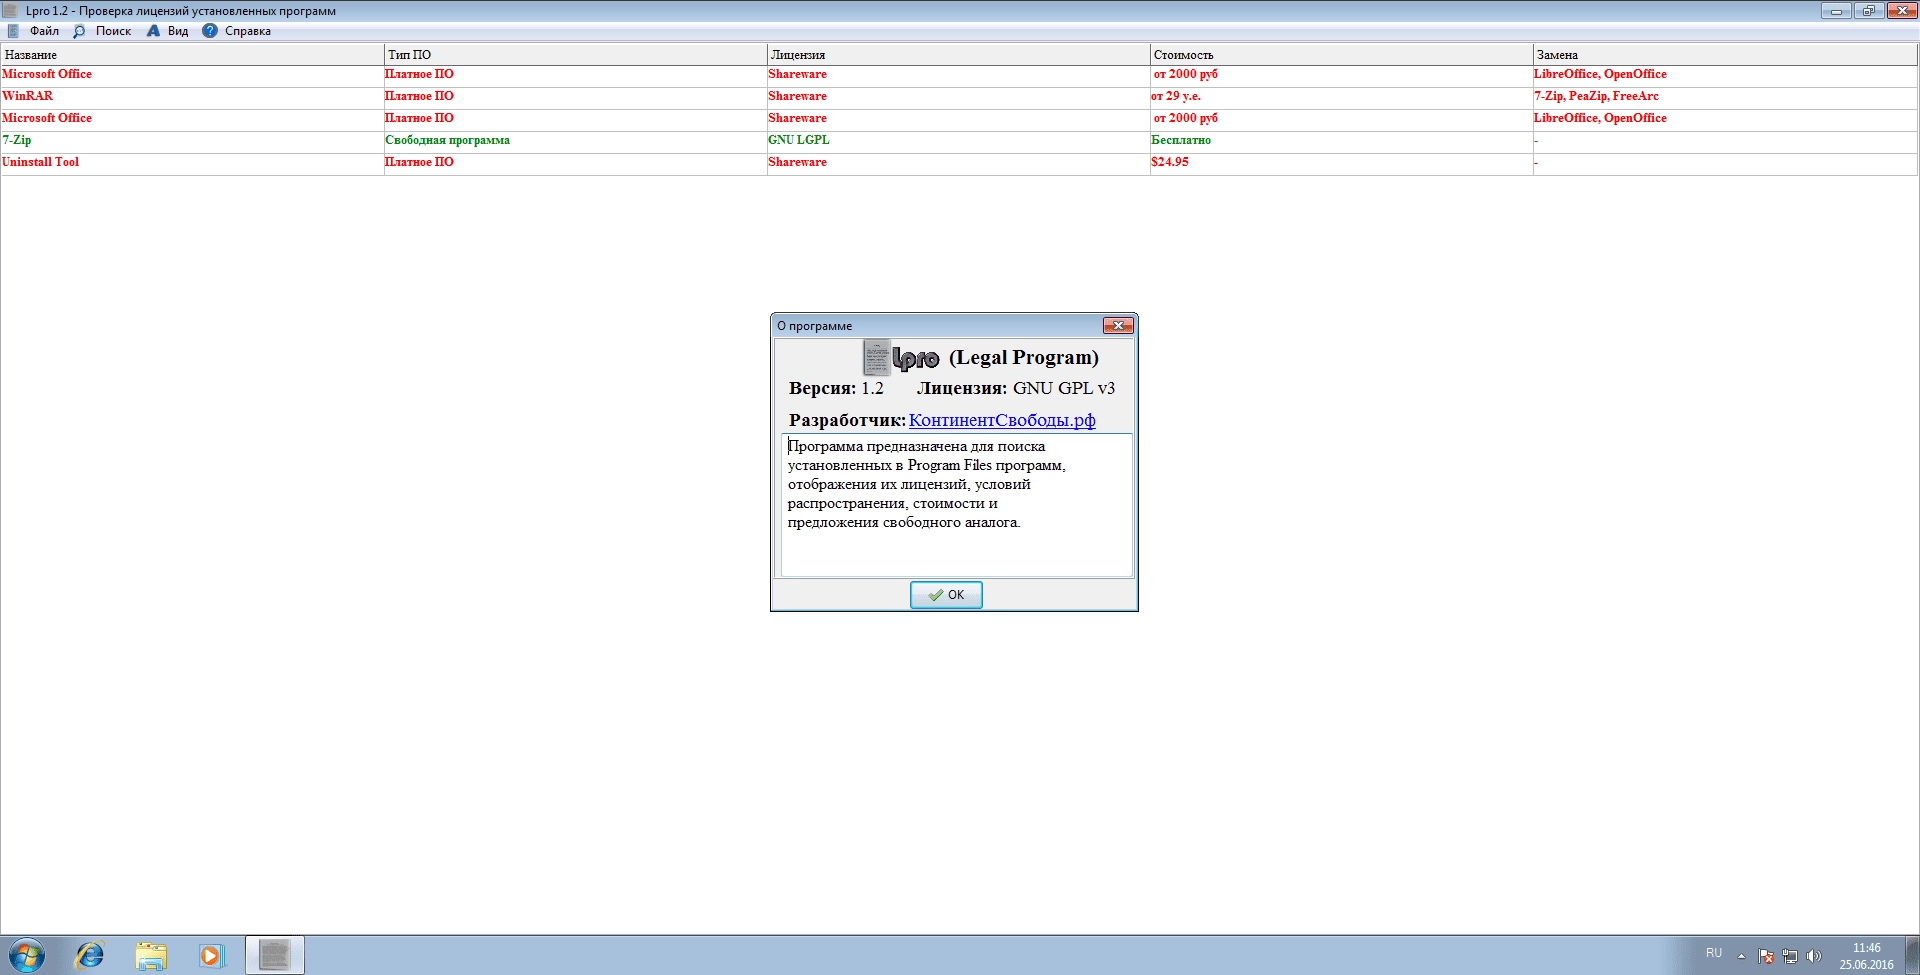Image resolution: width=1920 pixels, height=975 pixels.
Task: Sort by the Тип ПО column header
Action: coord(575,55)
